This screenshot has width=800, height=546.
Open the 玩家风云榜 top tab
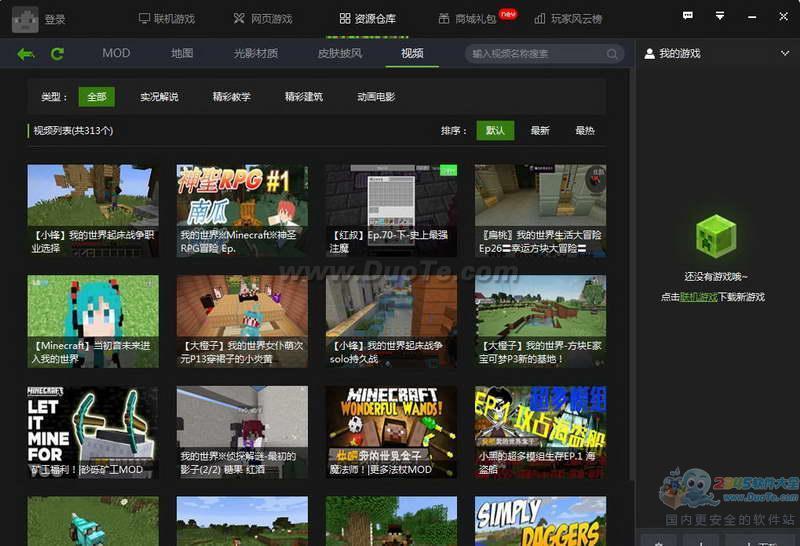tap(568, 19)
